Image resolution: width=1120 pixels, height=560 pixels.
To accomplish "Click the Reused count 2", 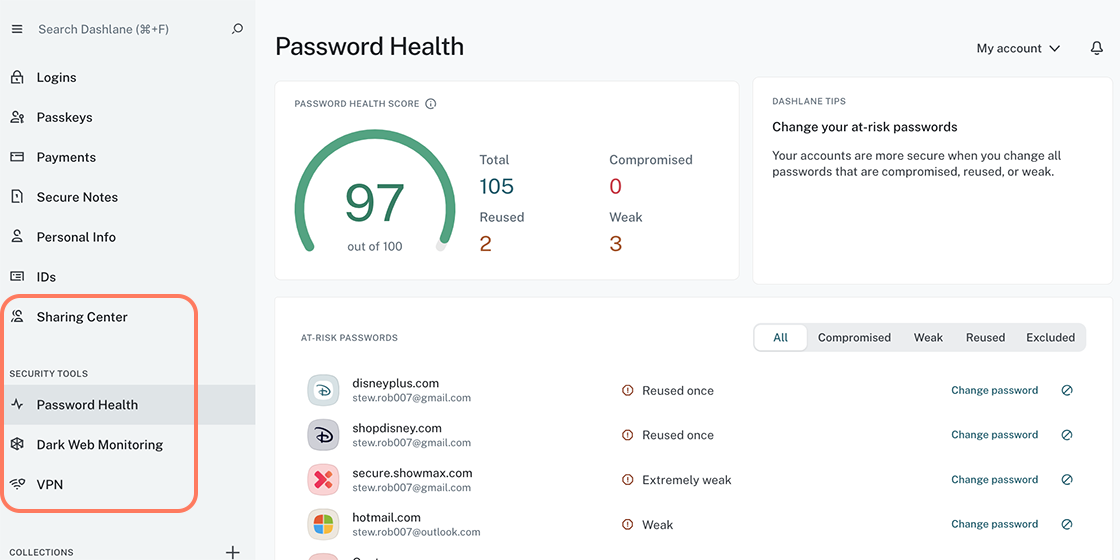I will [x=486, y=244].
